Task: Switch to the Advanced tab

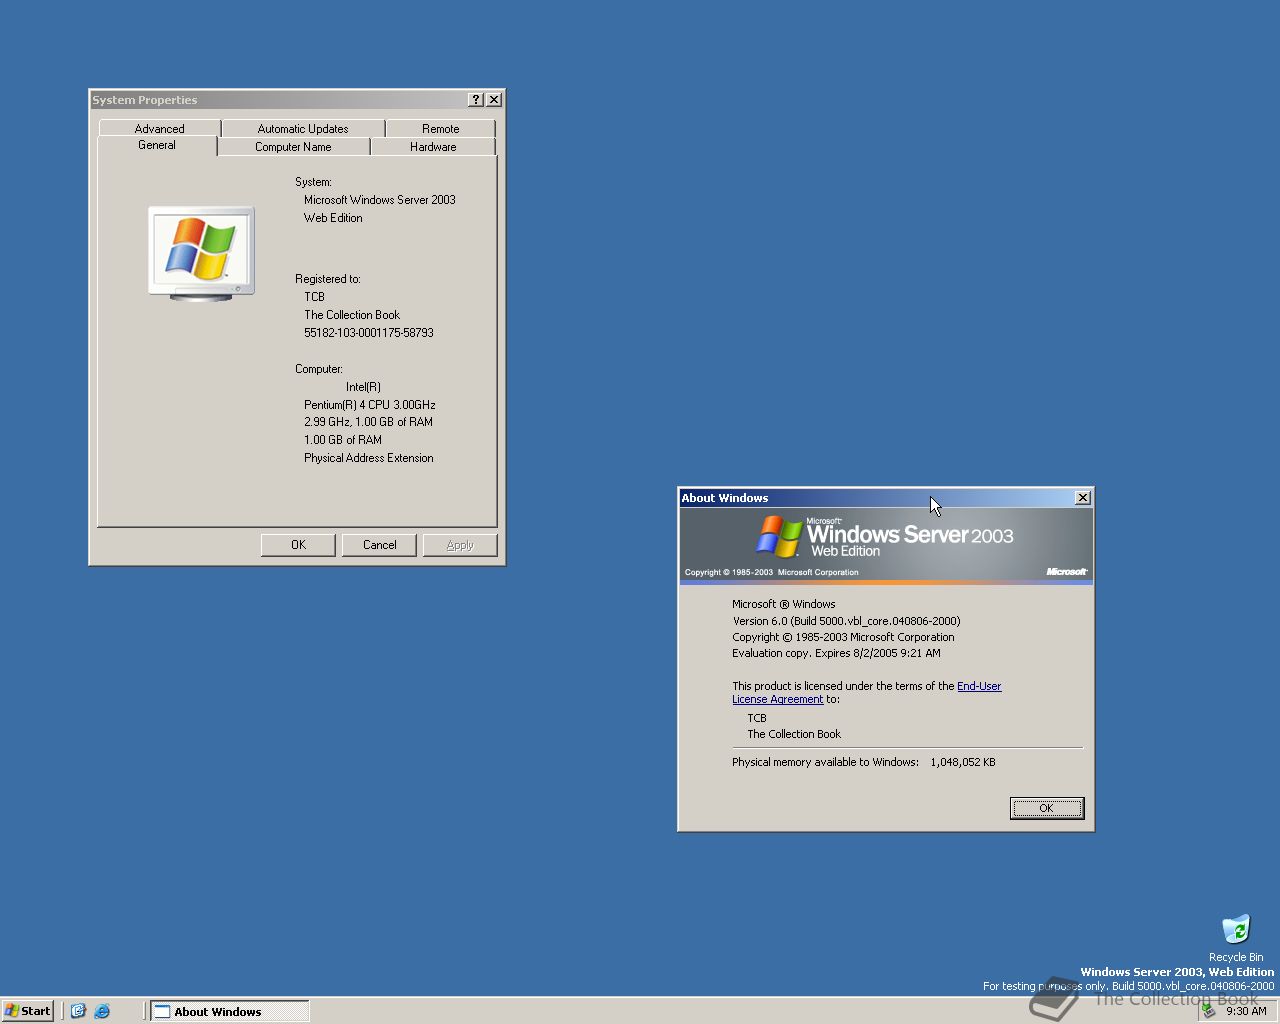Action: tap(159, 128)
